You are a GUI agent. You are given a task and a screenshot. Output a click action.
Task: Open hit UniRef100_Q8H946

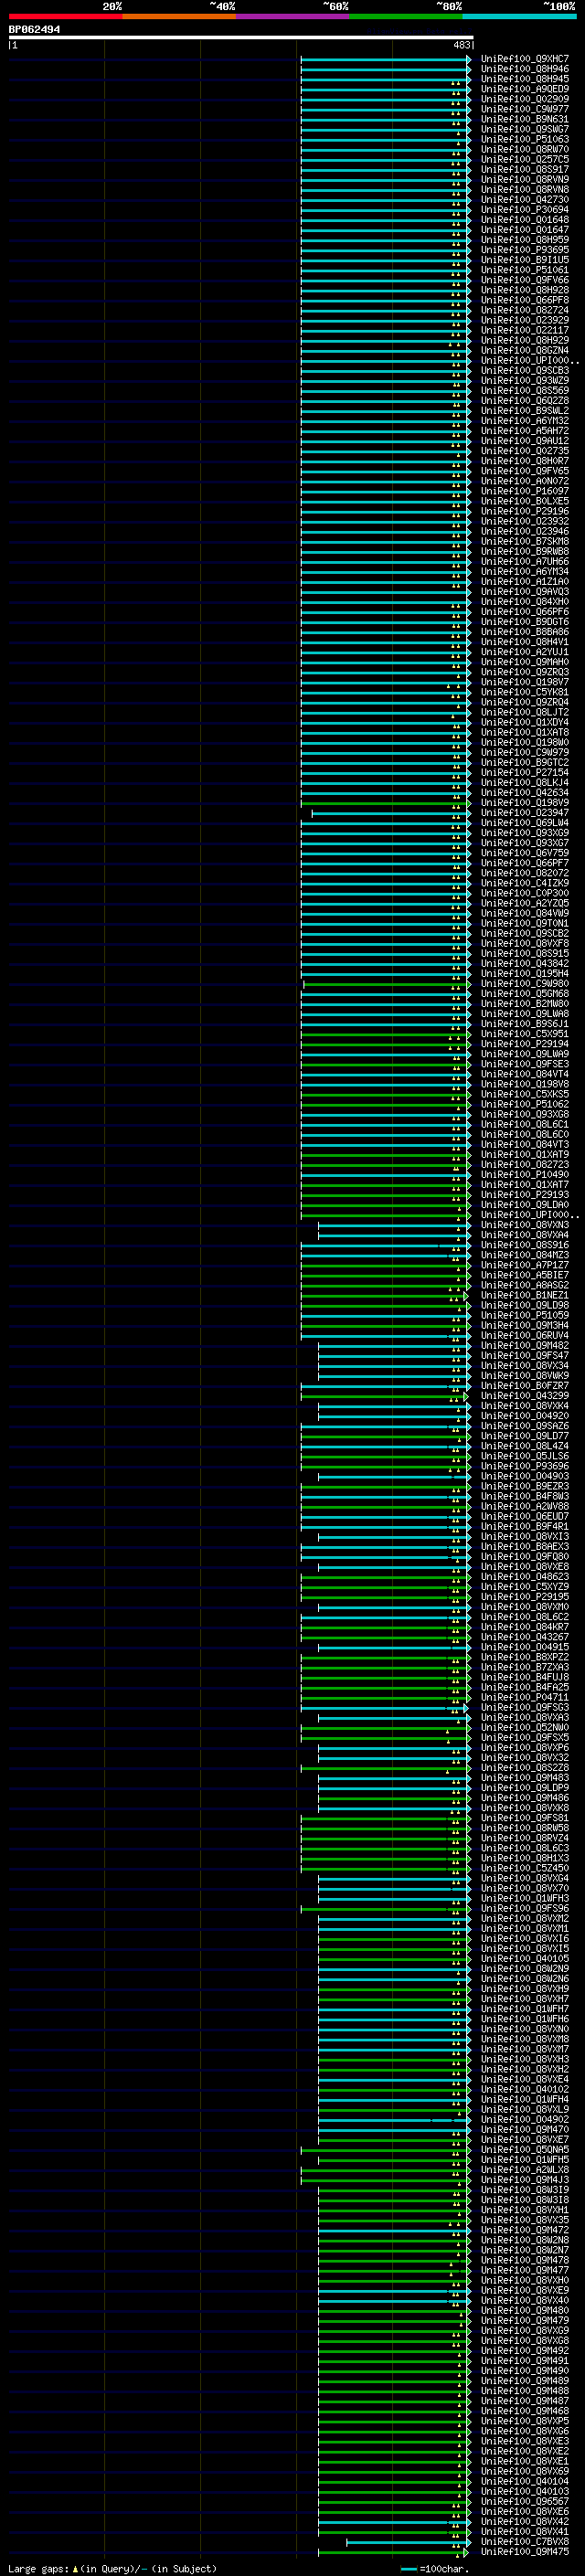[x=525, y=69]
